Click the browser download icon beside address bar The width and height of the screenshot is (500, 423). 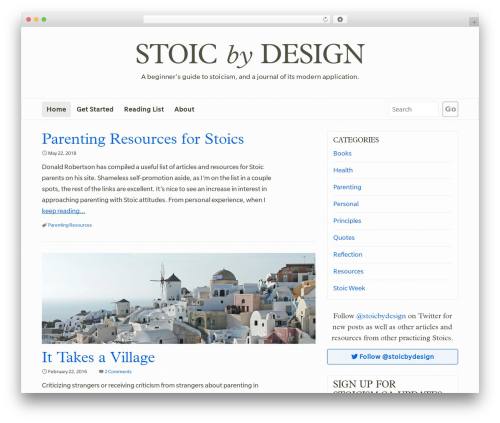pyautogui.click(x=340, y=20)
